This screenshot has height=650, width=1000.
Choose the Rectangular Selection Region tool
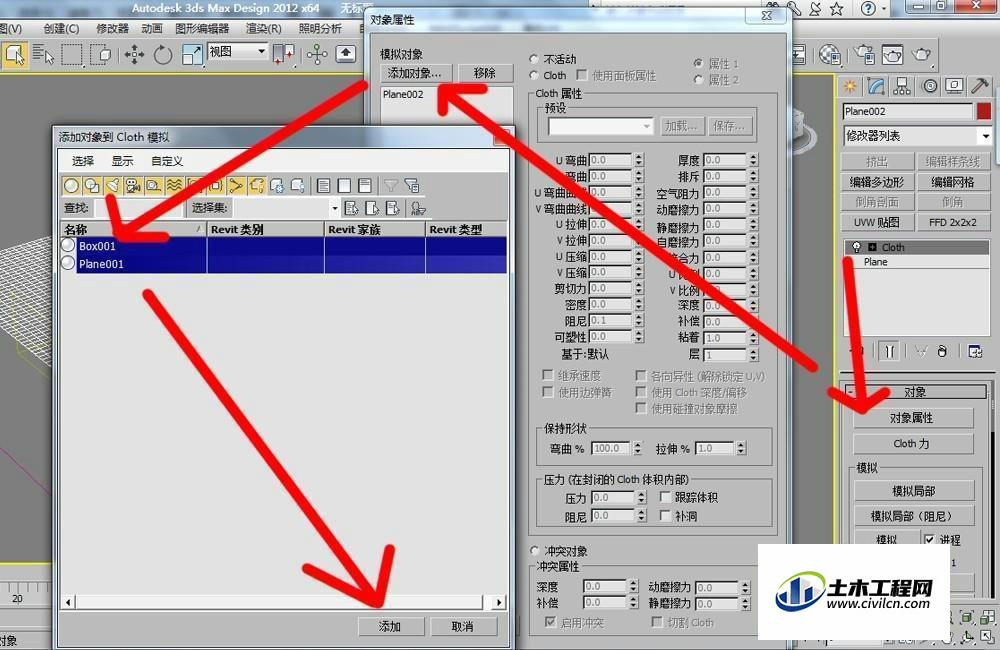71,55
